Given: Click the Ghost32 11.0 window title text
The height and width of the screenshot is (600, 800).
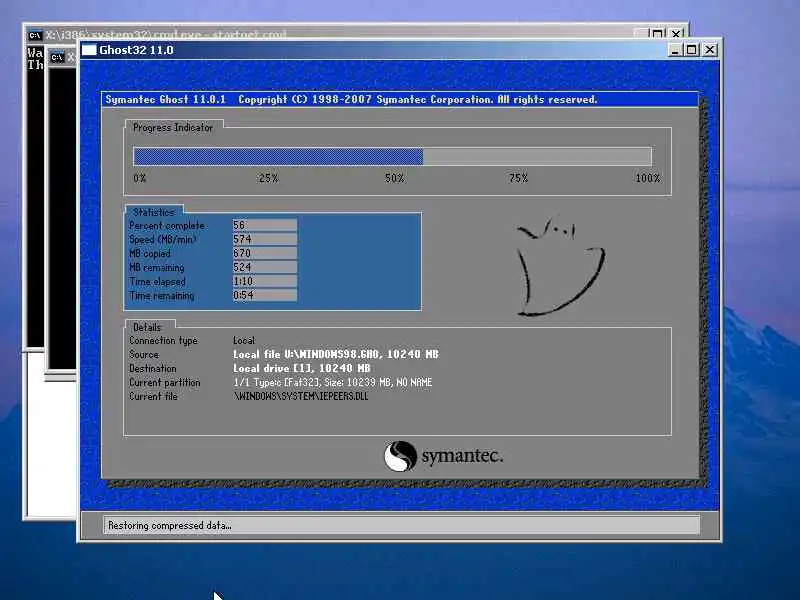Looking at the screenshot, I should click(136, 50).
